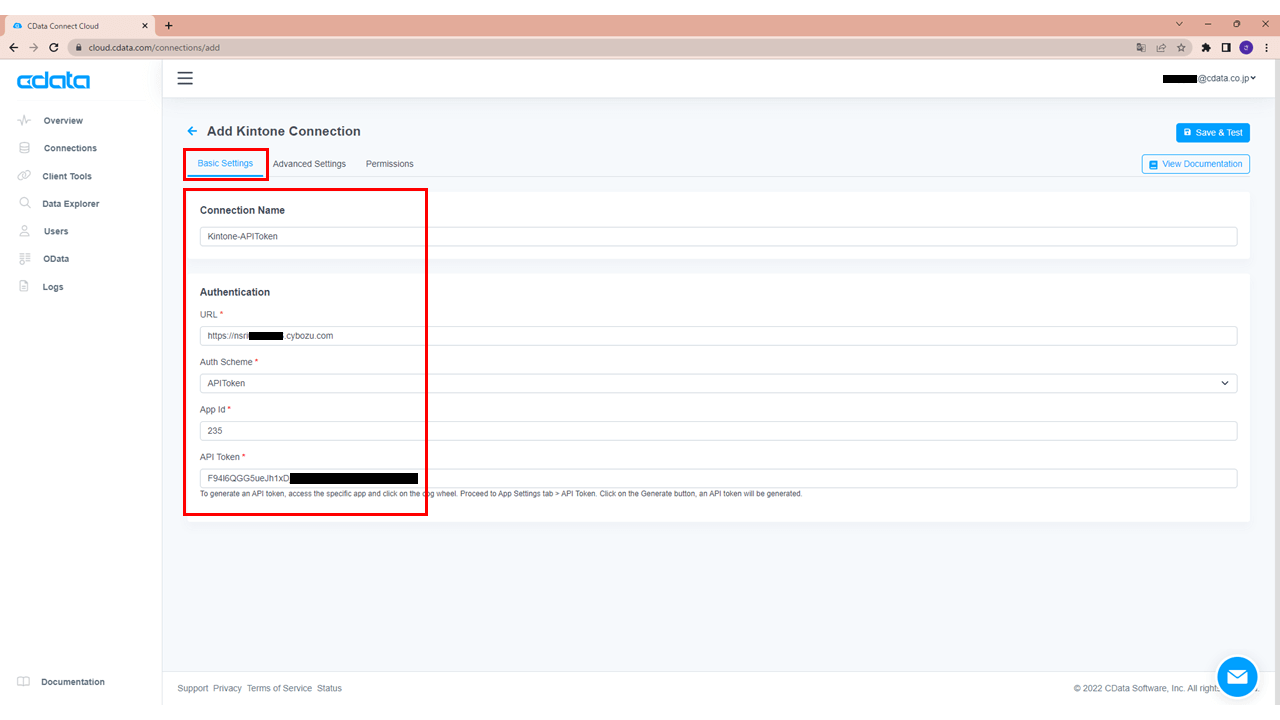The height and width of the screenshot is (720, 1280).
Task: Open Logs from the sidebar
Action: tap(53, 287)
